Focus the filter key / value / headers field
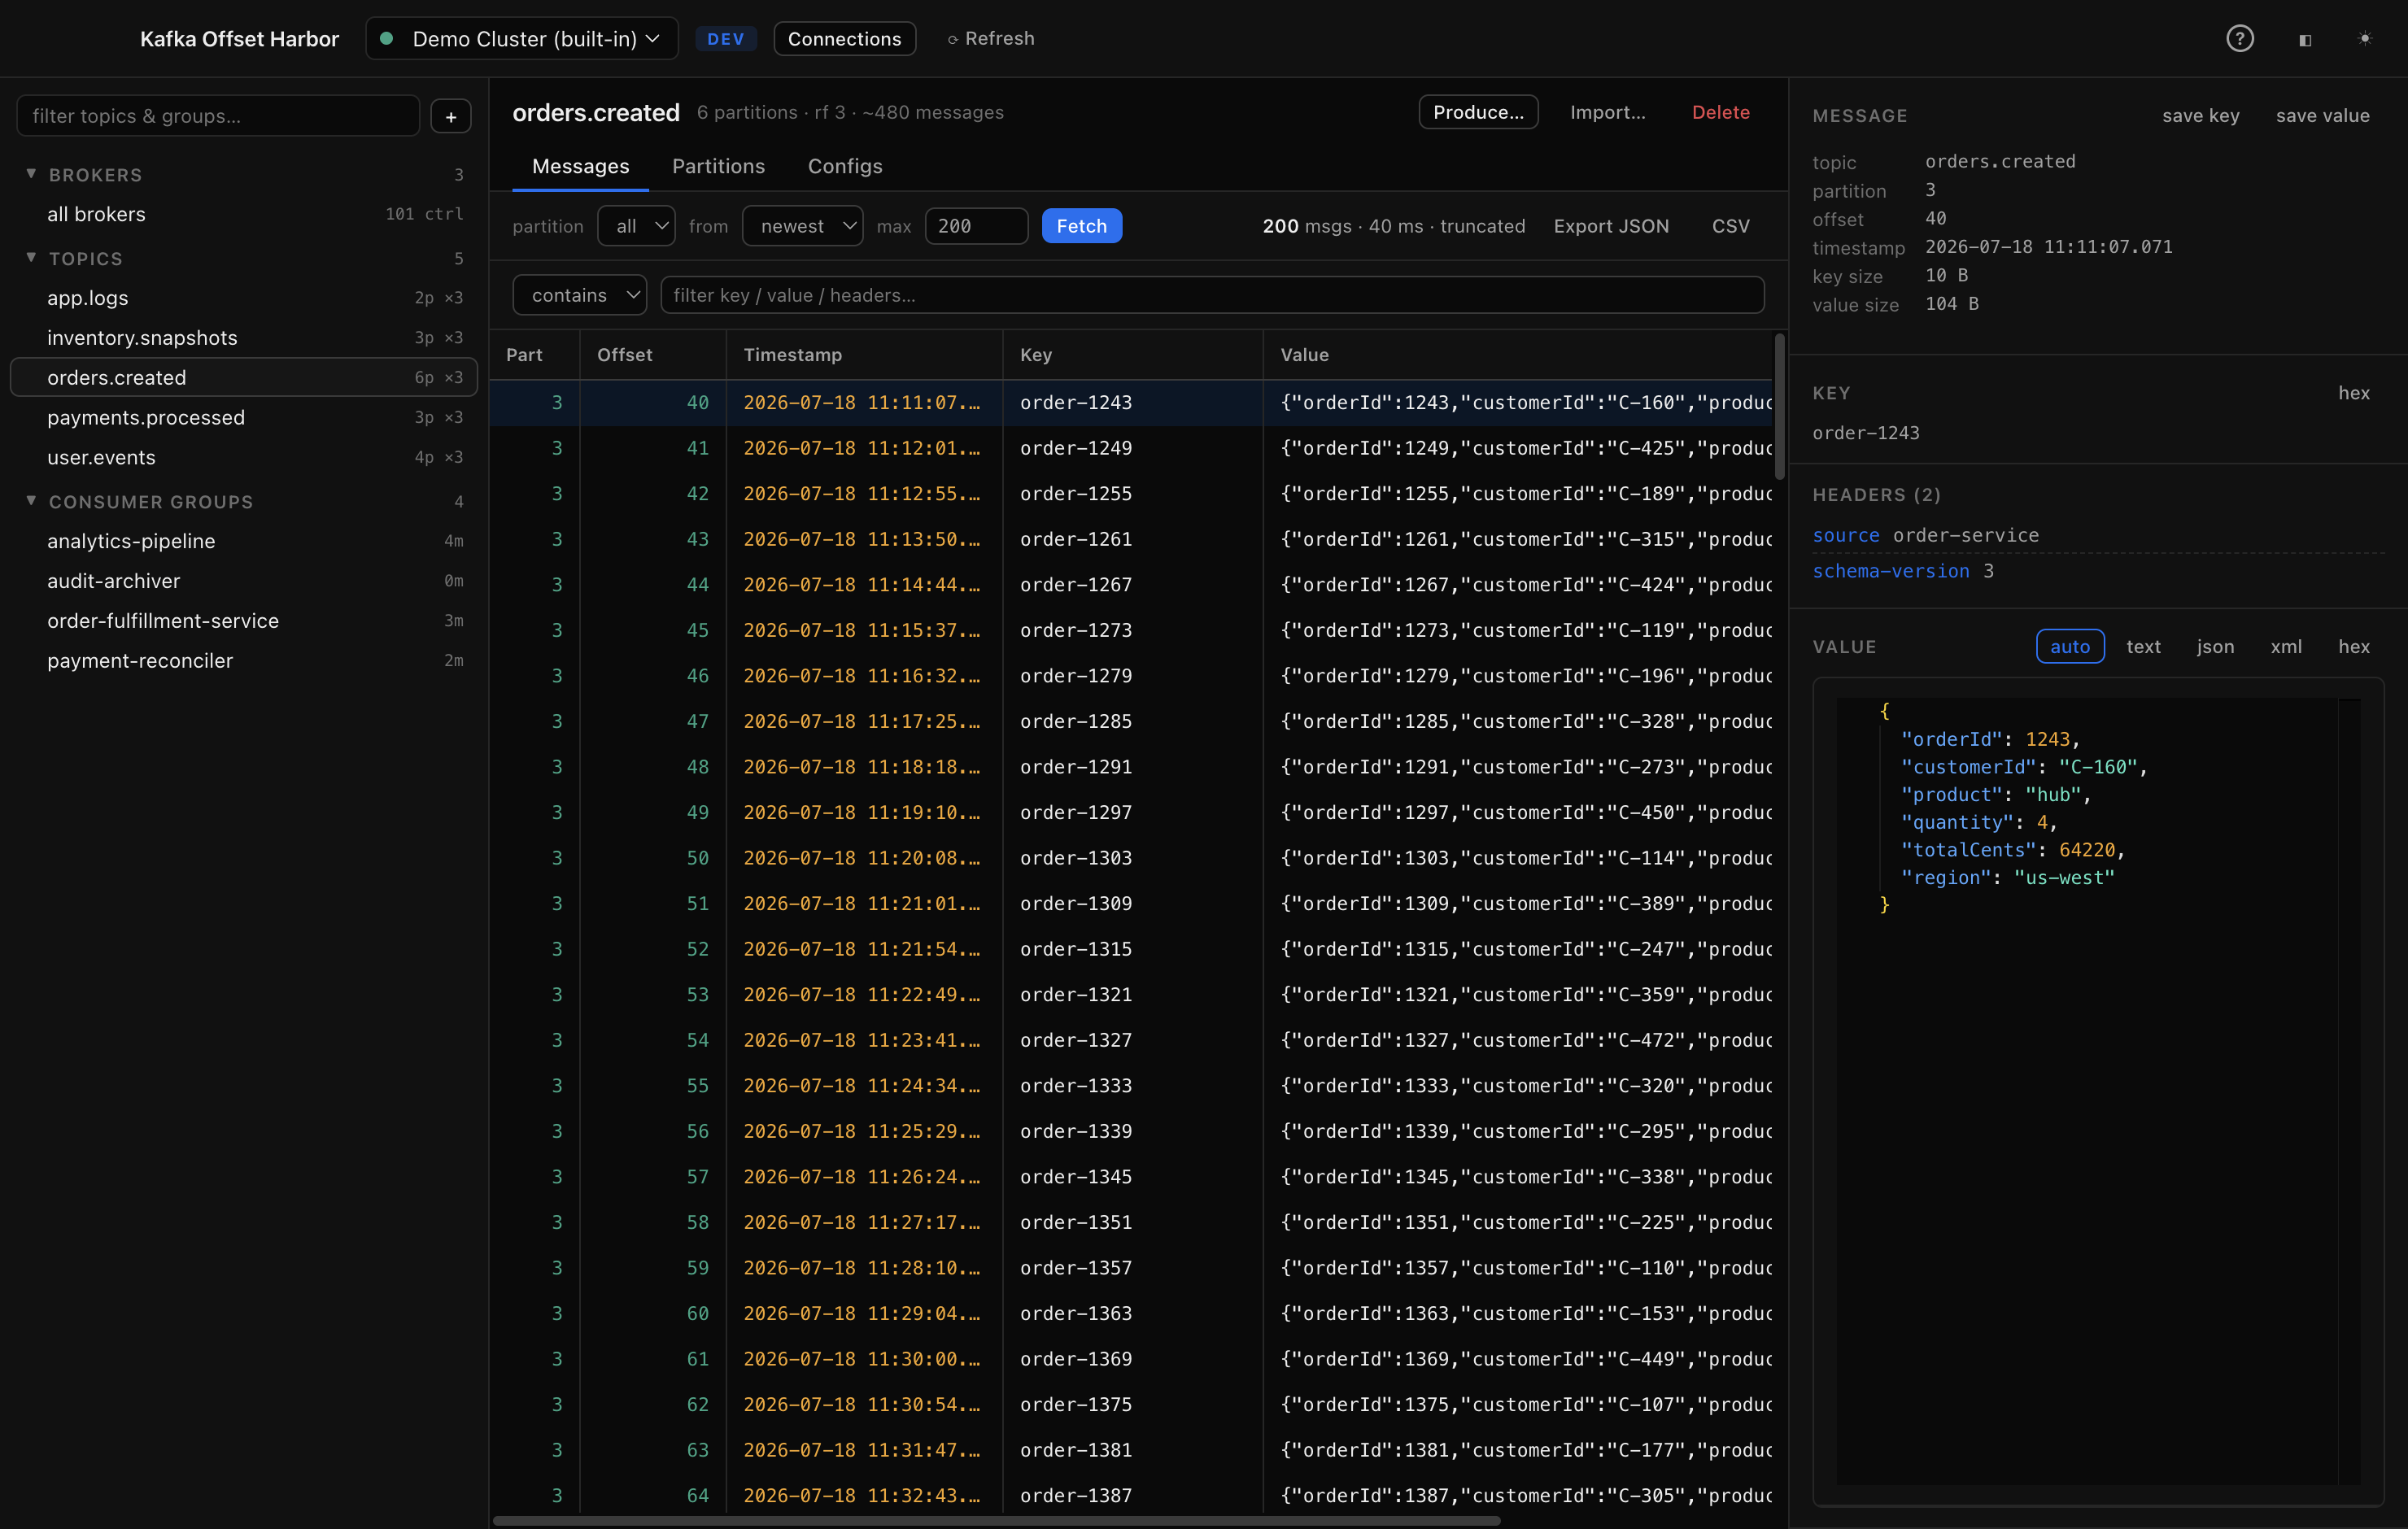This screenshot has width=2408, height=1529. click(1212, 295)
